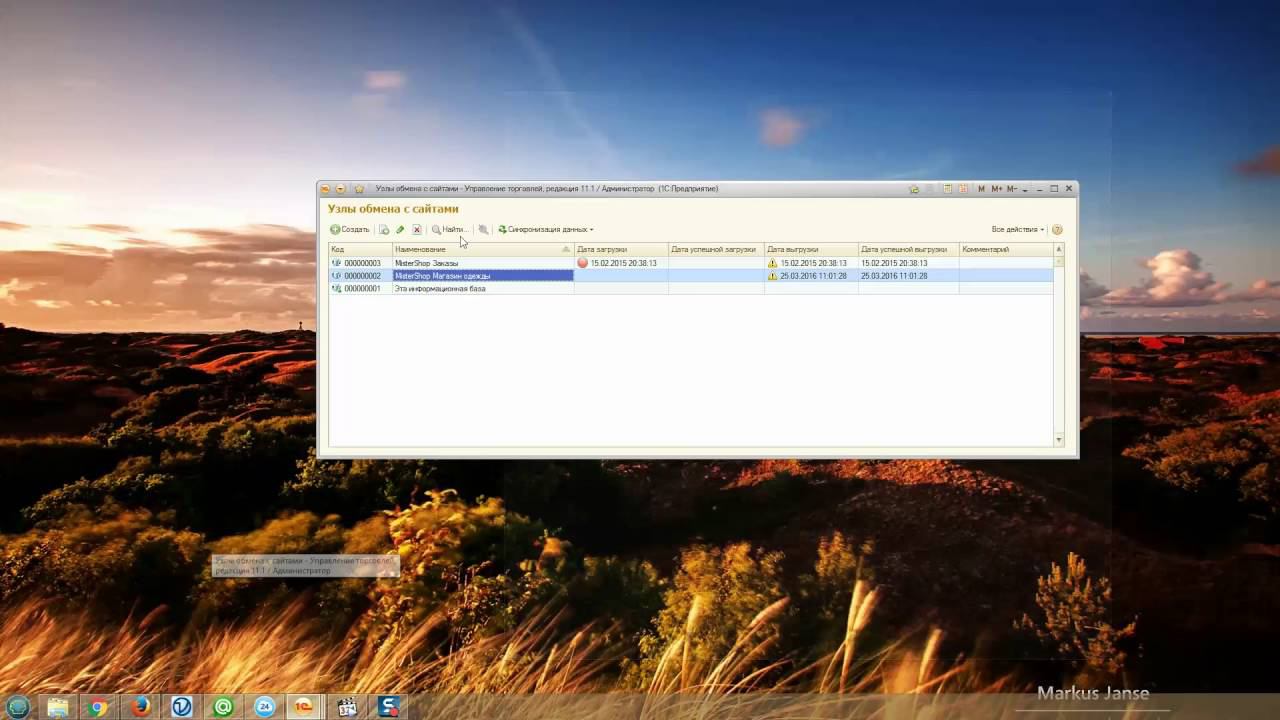Click the Комментарий column header
This screenshot has height=720, width=1280.
[x=1005, y=249]
